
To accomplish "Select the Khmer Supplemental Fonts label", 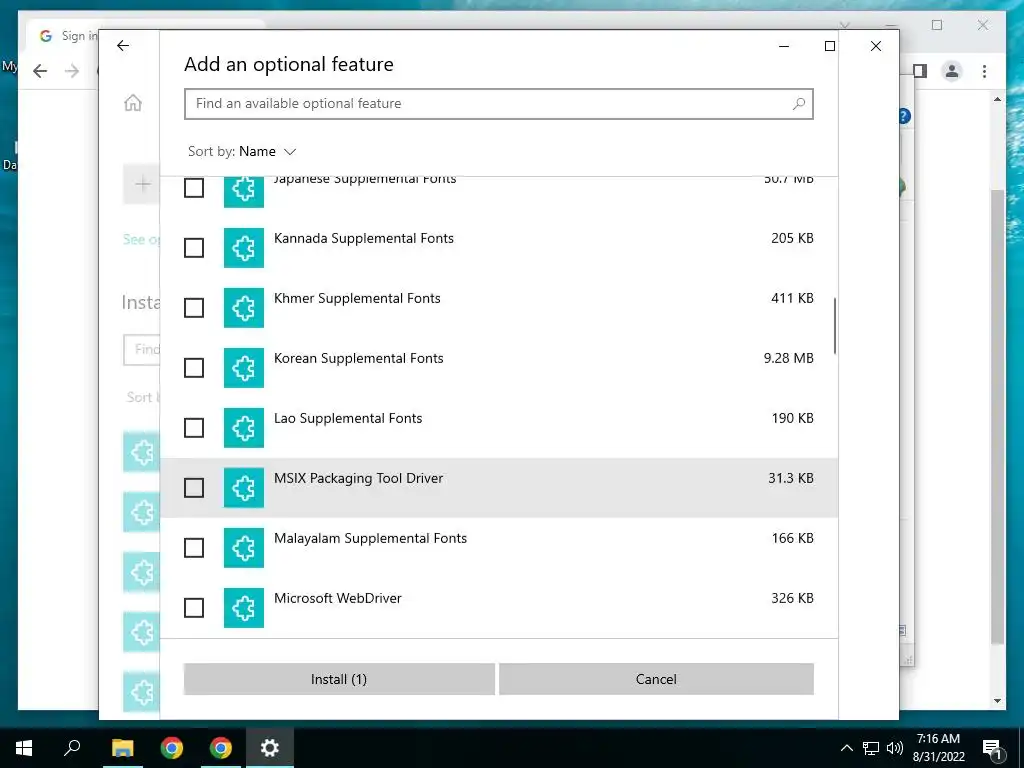I will click(x=357, y=298).
